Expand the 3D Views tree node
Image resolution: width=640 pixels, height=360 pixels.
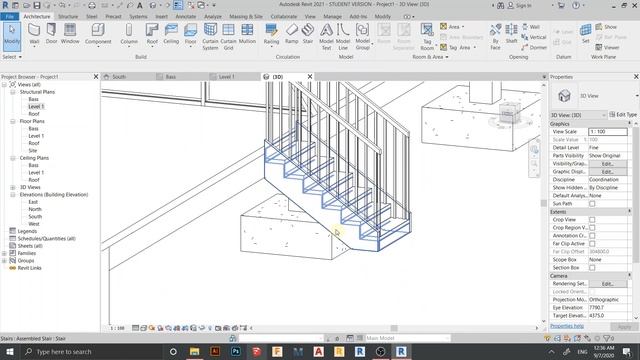[13, 187]
